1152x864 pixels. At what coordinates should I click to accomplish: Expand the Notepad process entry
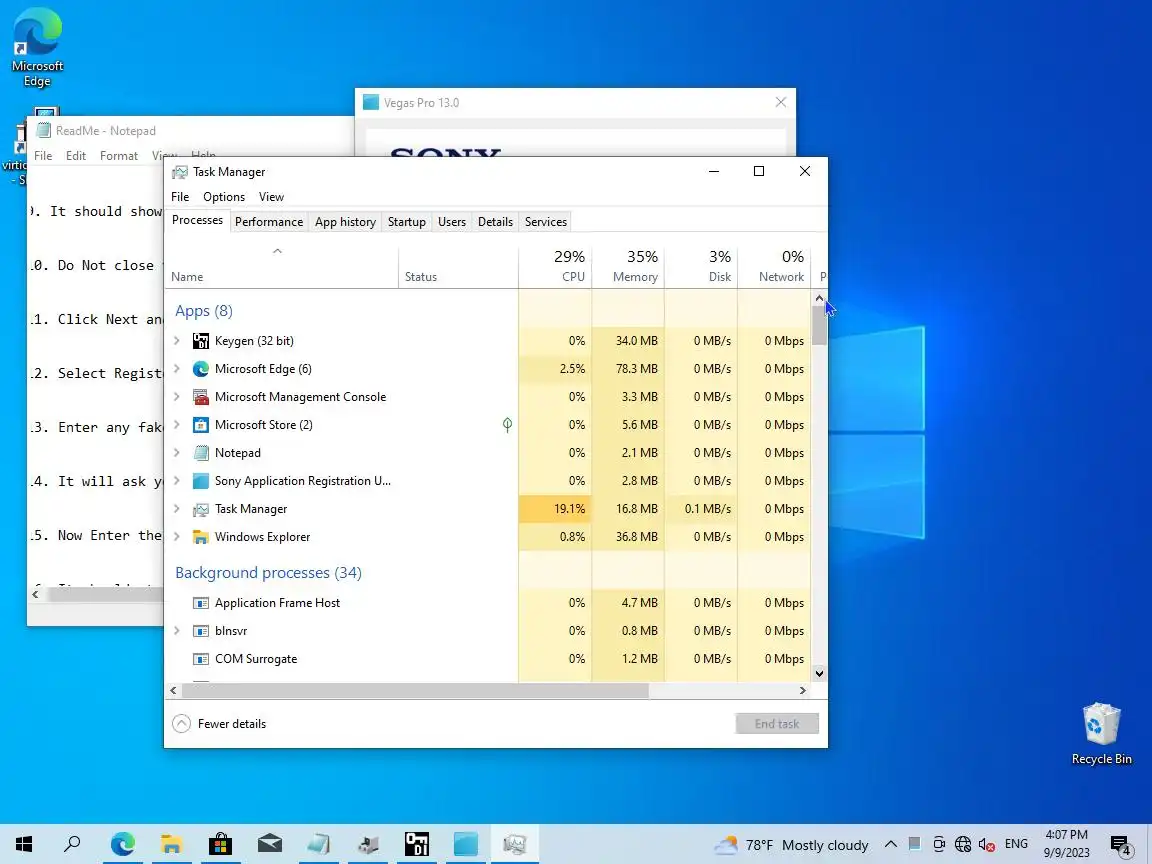coord(177,453)
